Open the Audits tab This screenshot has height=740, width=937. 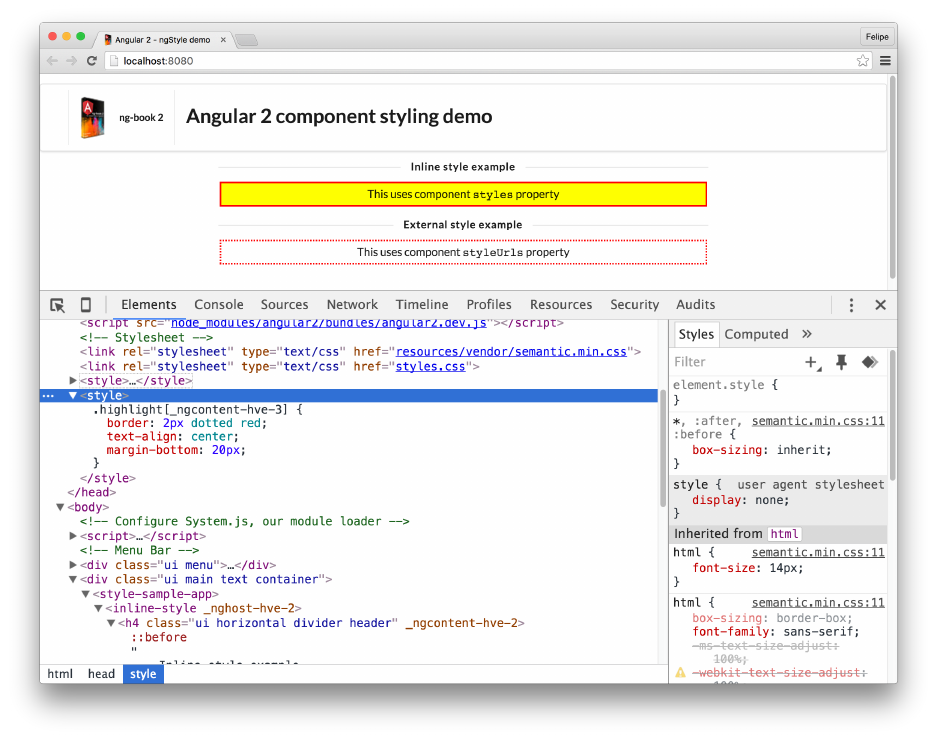coord(696,305)
